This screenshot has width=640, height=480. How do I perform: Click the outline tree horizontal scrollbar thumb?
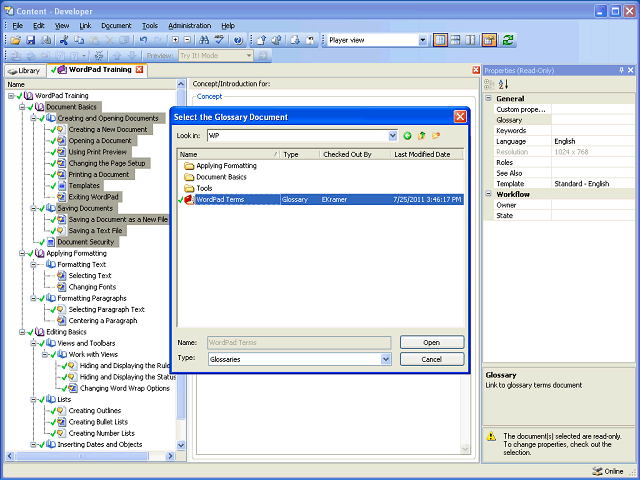coord(82,456)
